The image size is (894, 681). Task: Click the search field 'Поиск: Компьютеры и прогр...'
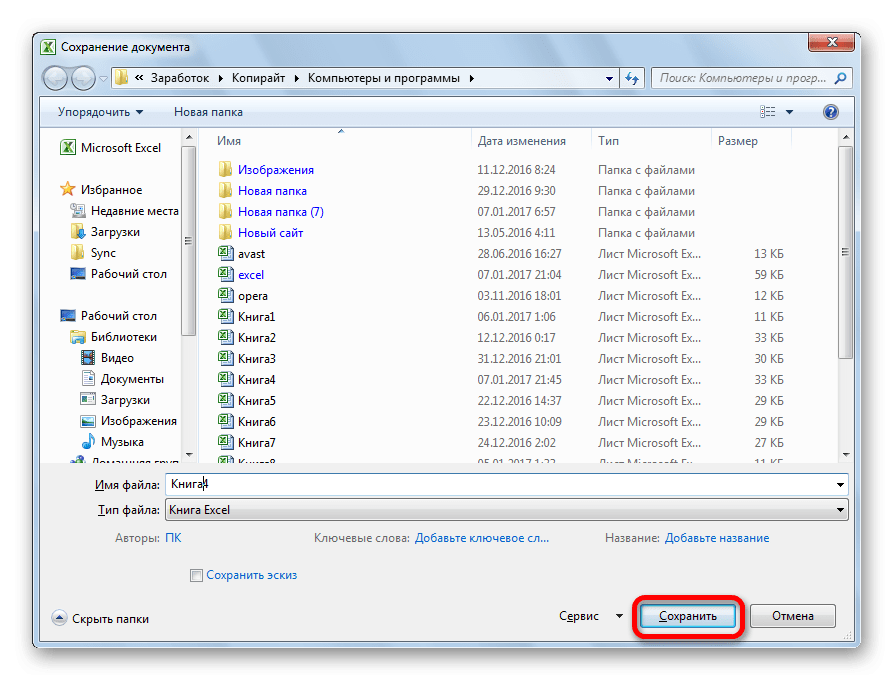point(752,78)
